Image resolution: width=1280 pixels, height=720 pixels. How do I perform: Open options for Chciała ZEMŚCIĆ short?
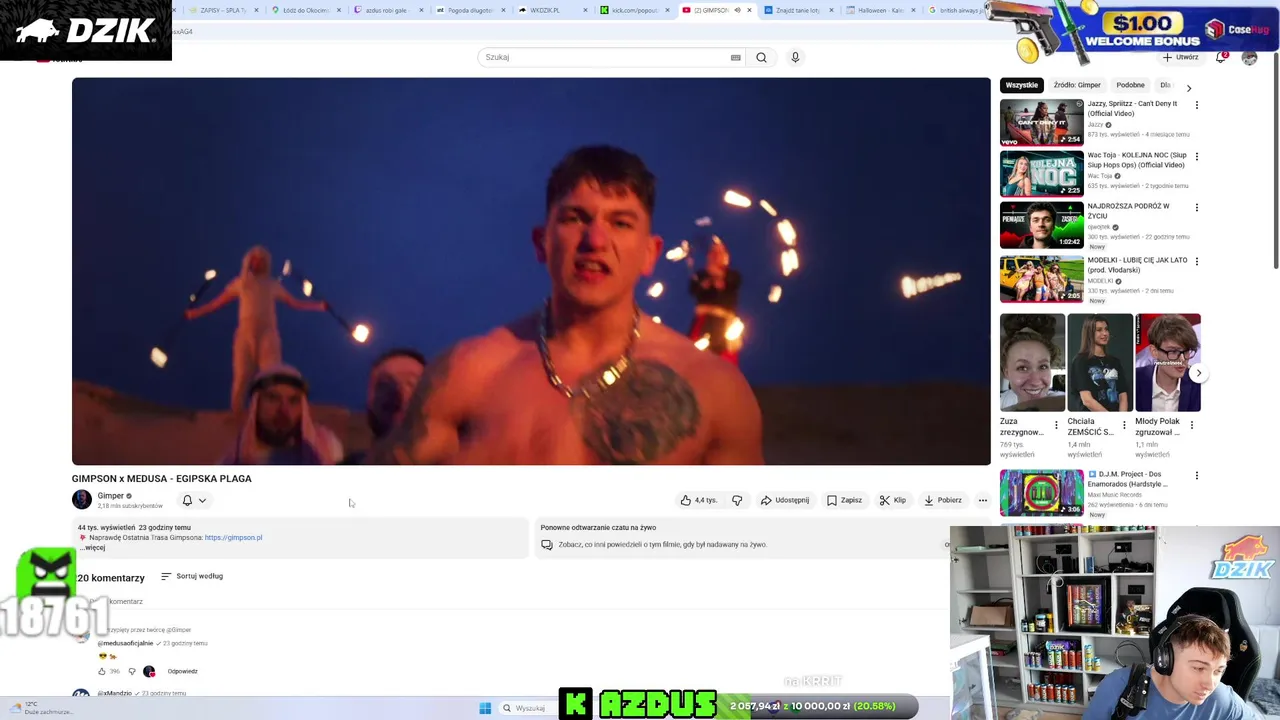point(1124,425)
